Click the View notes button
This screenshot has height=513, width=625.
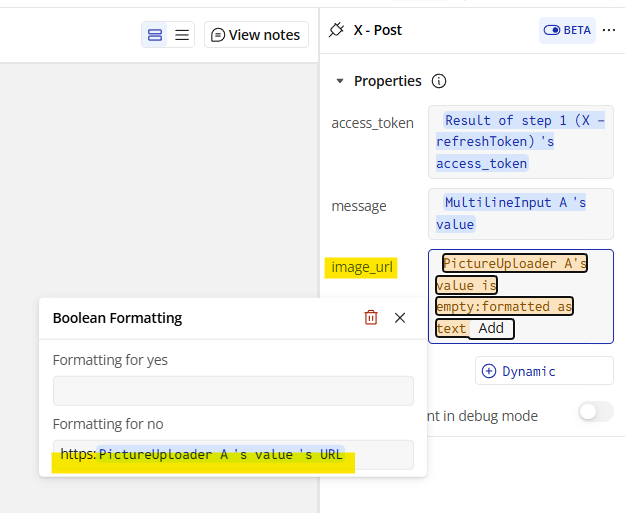(x=256, y=35)
